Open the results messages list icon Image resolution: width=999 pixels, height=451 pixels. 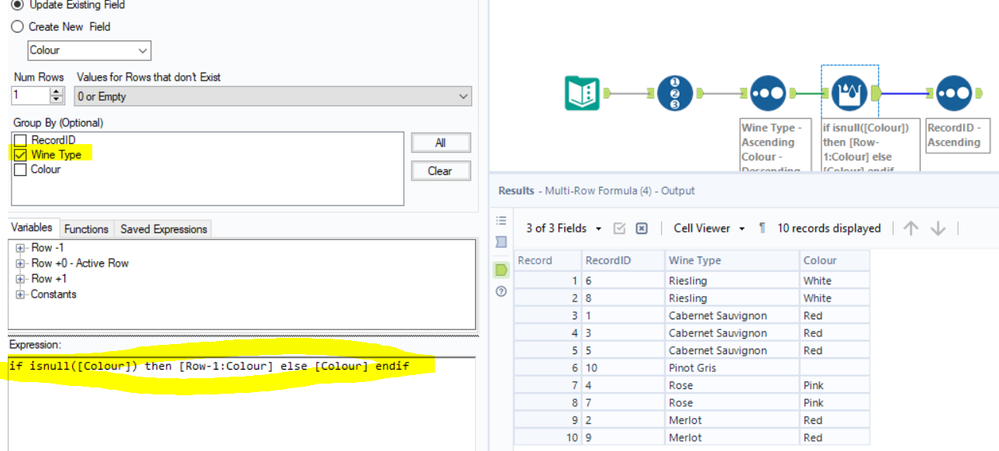click(501, 220)
